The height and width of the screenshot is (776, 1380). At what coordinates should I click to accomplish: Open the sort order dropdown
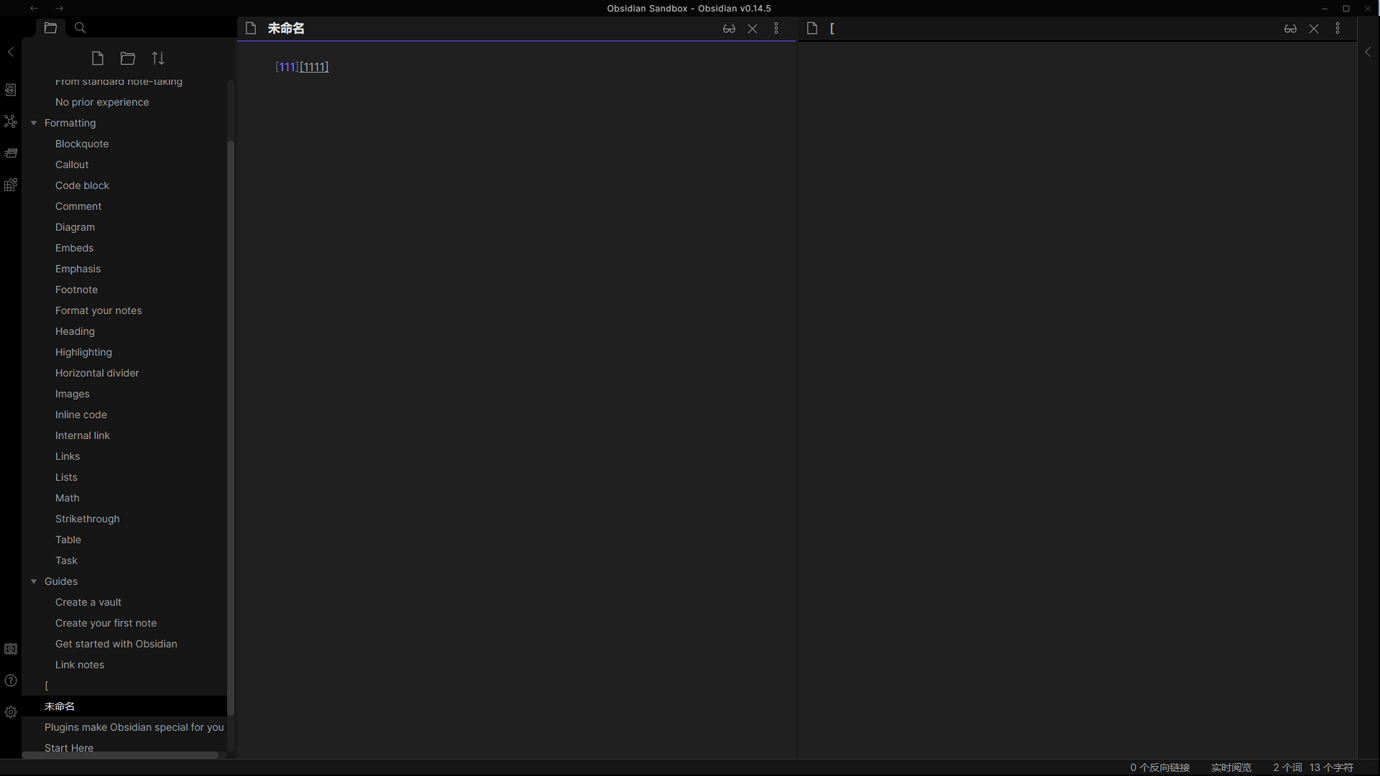(x=158, y=58)
